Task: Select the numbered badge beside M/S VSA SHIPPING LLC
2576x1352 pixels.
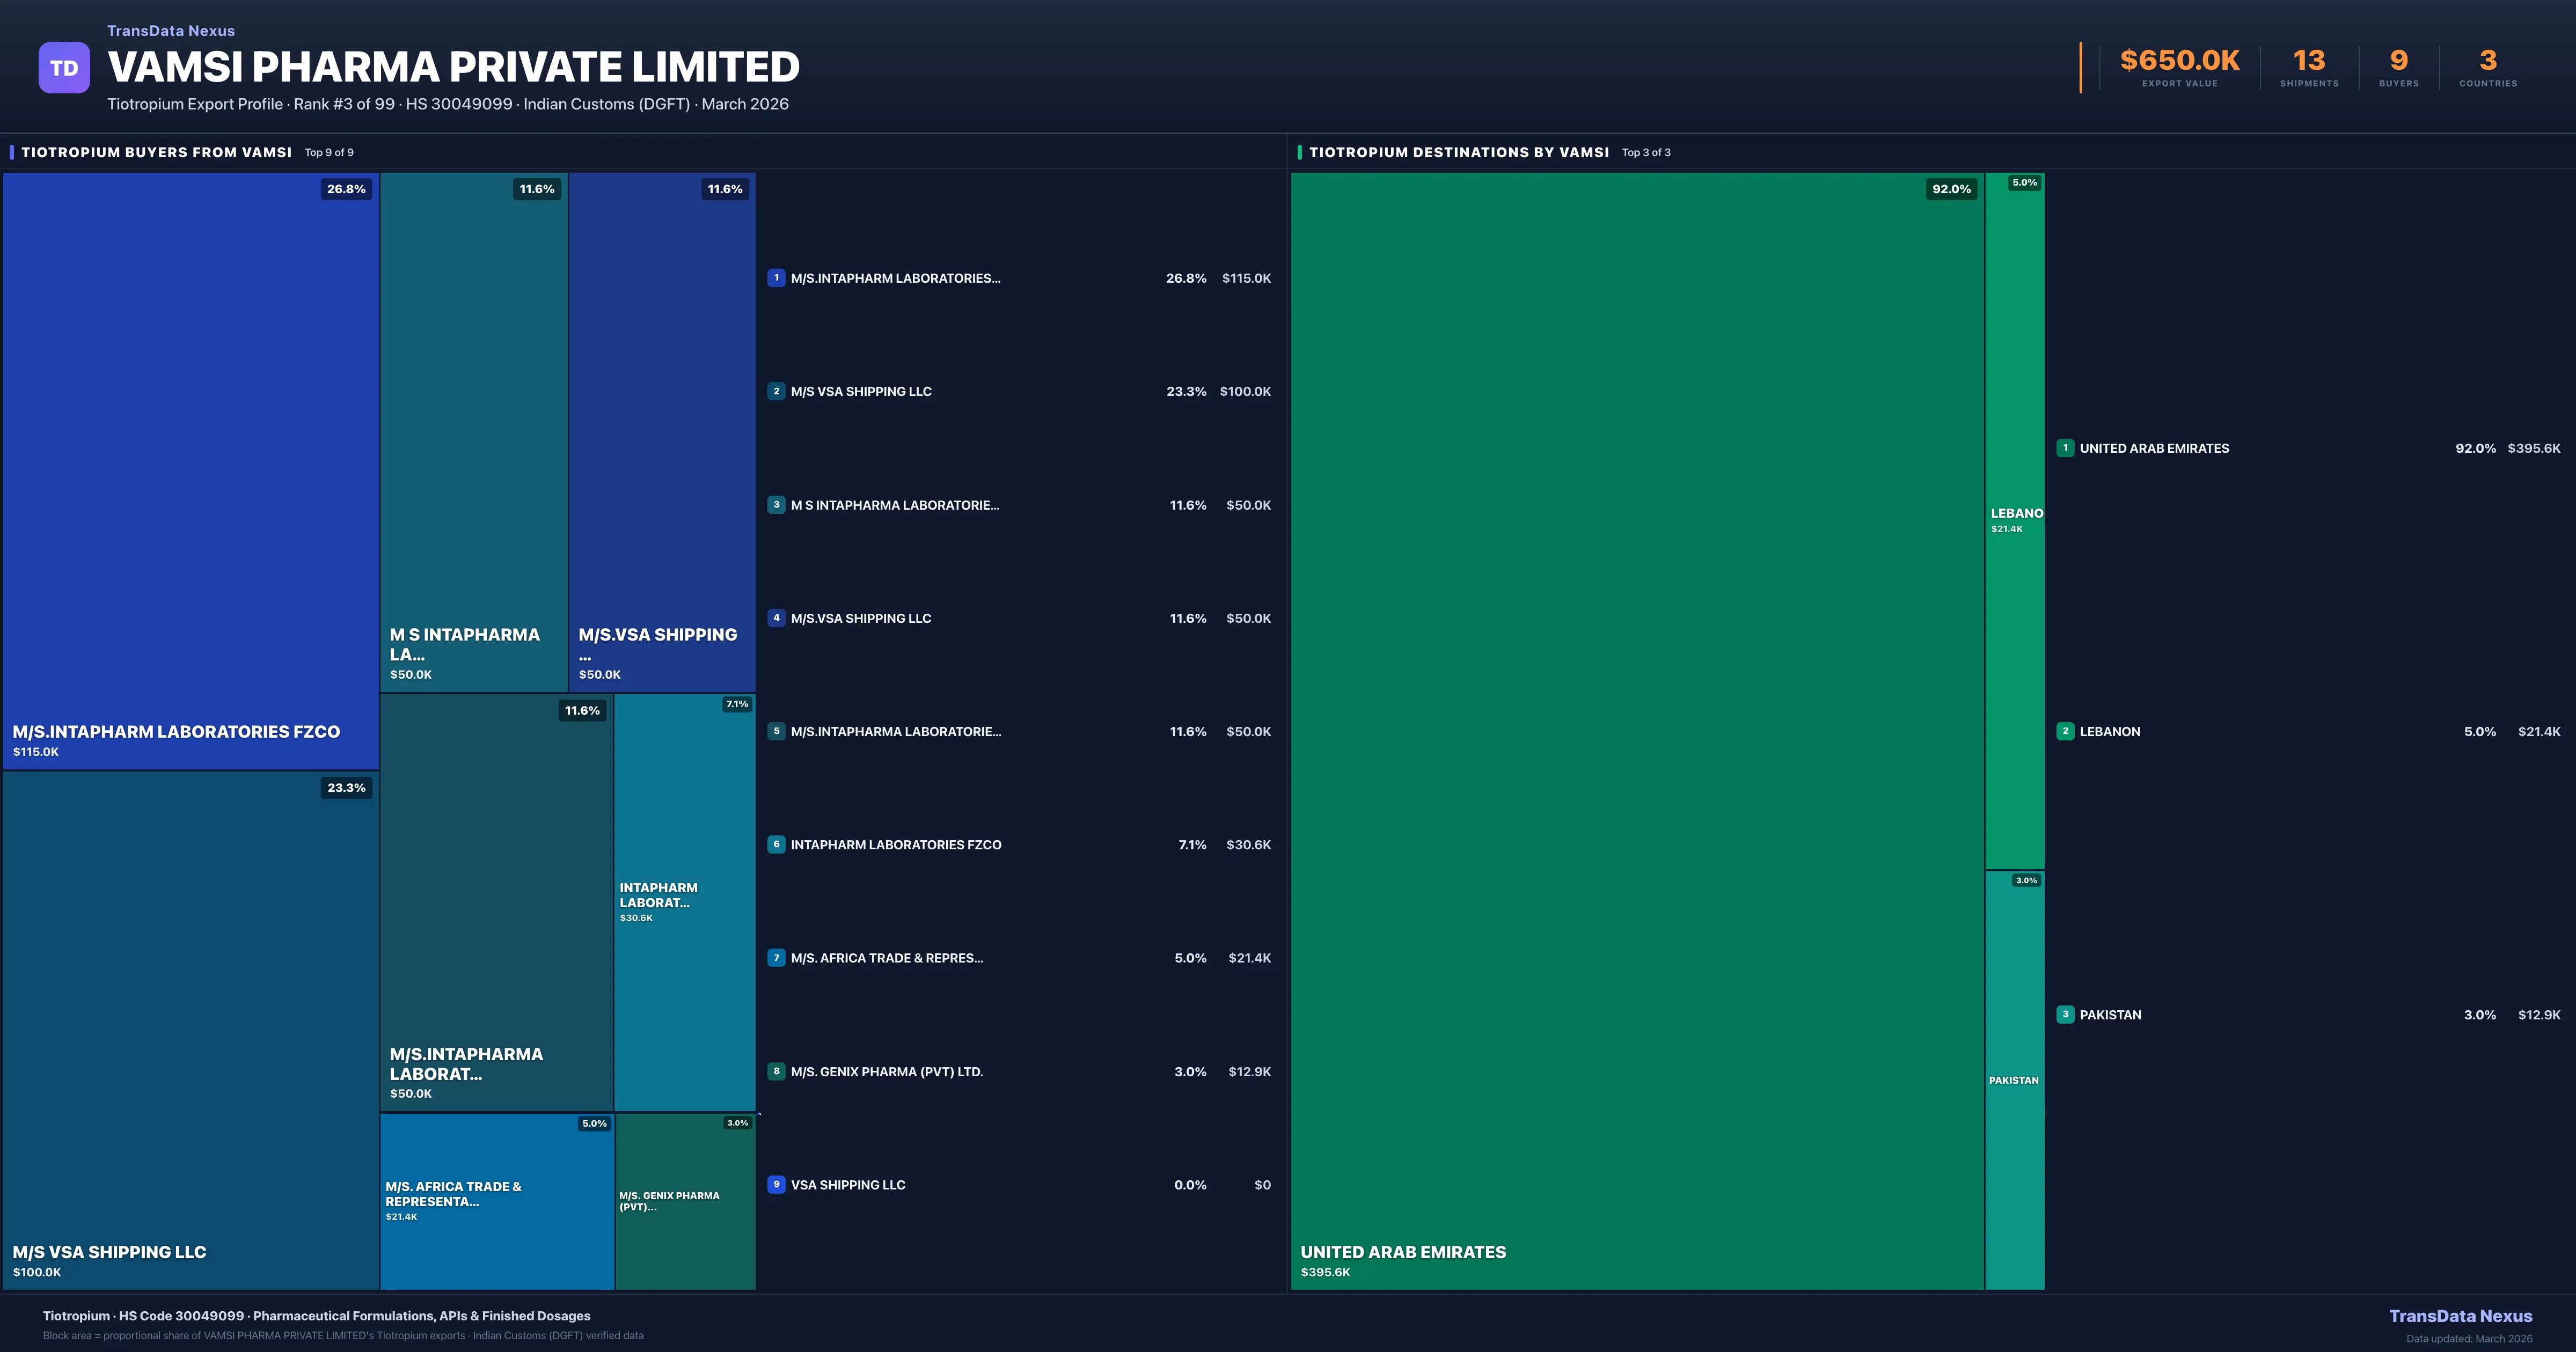Action: coord(777,391)
